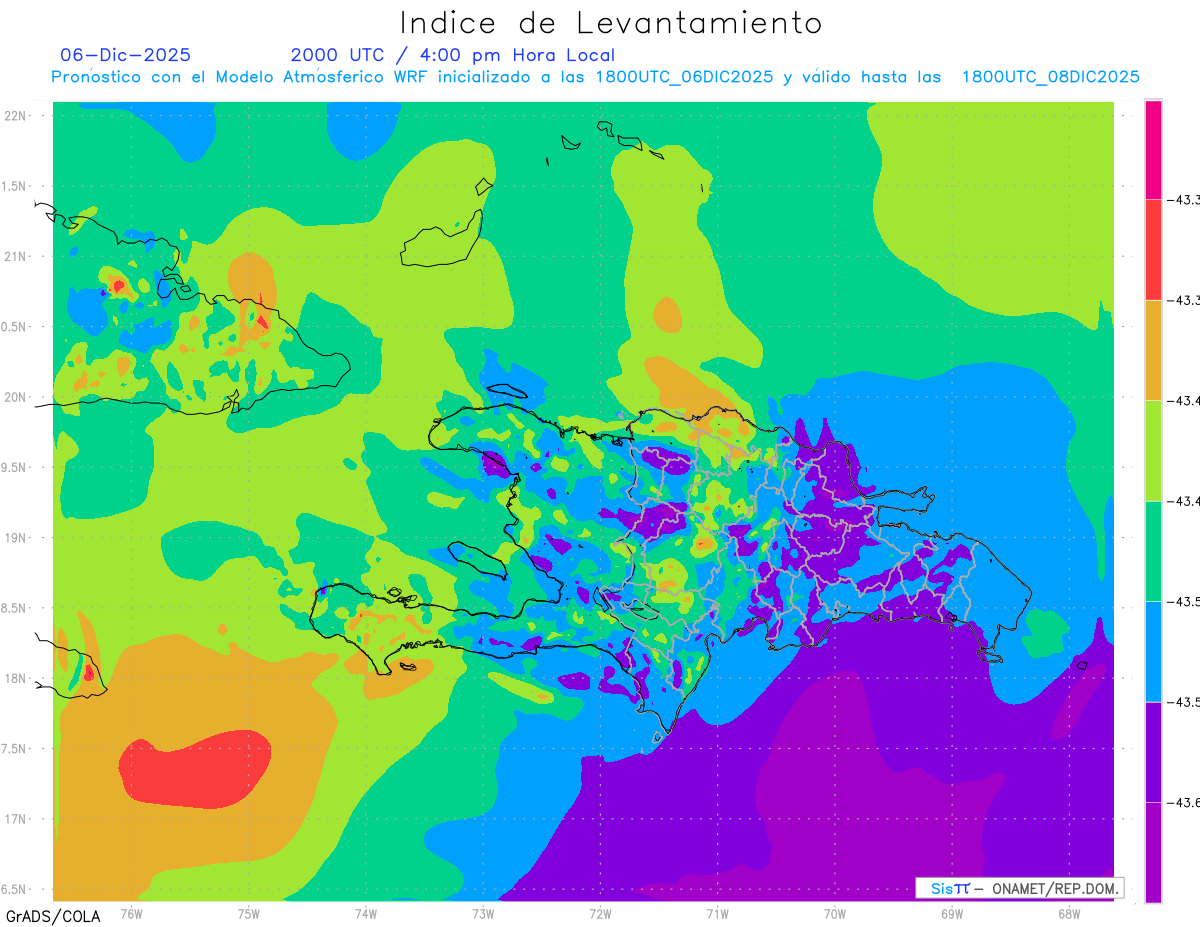The height and width of the screenshot is (927, 1200).
Task: Click the "69W" longitude label
Action: (952, 913)
